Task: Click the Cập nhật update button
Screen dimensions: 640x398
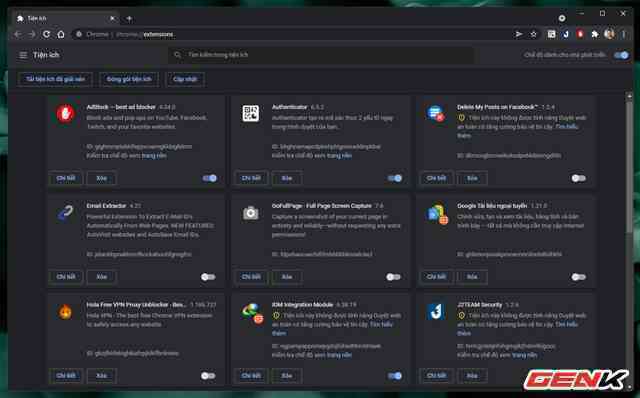Action: click(185, 79)
